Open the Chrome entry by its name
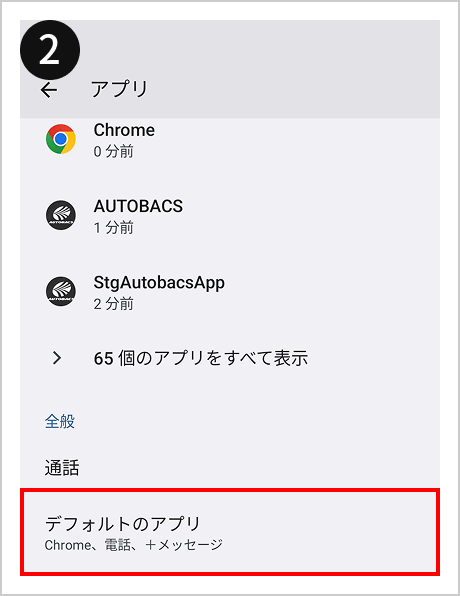The width and height of the screenshot is (460, 596). coord(124,130)
